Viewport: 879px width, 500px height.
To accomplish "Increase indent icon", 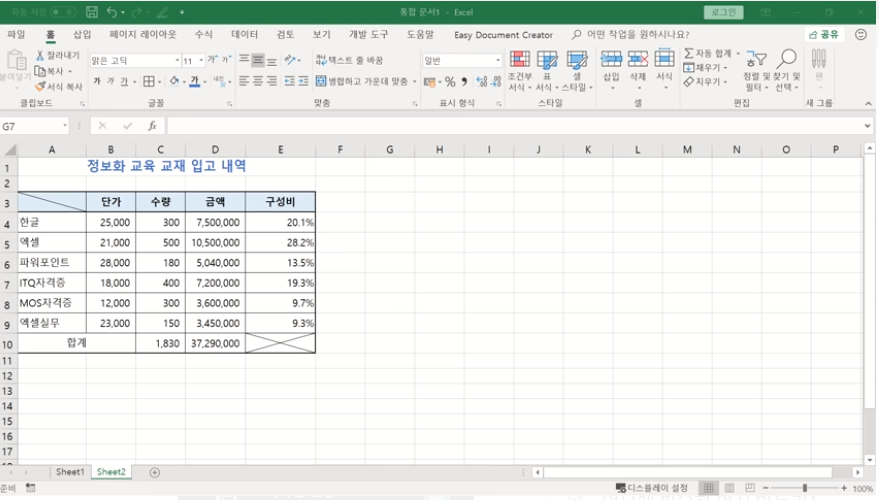I will coord(303,81).
